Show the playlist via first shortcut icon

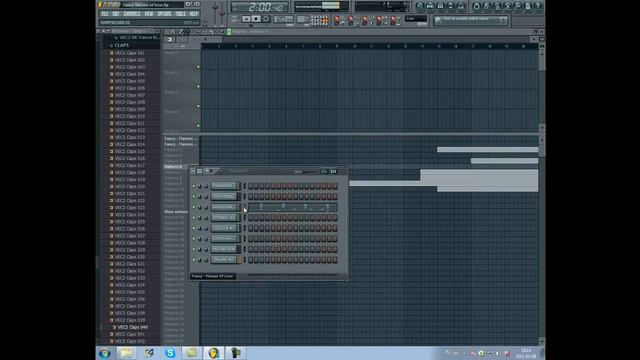420,6
